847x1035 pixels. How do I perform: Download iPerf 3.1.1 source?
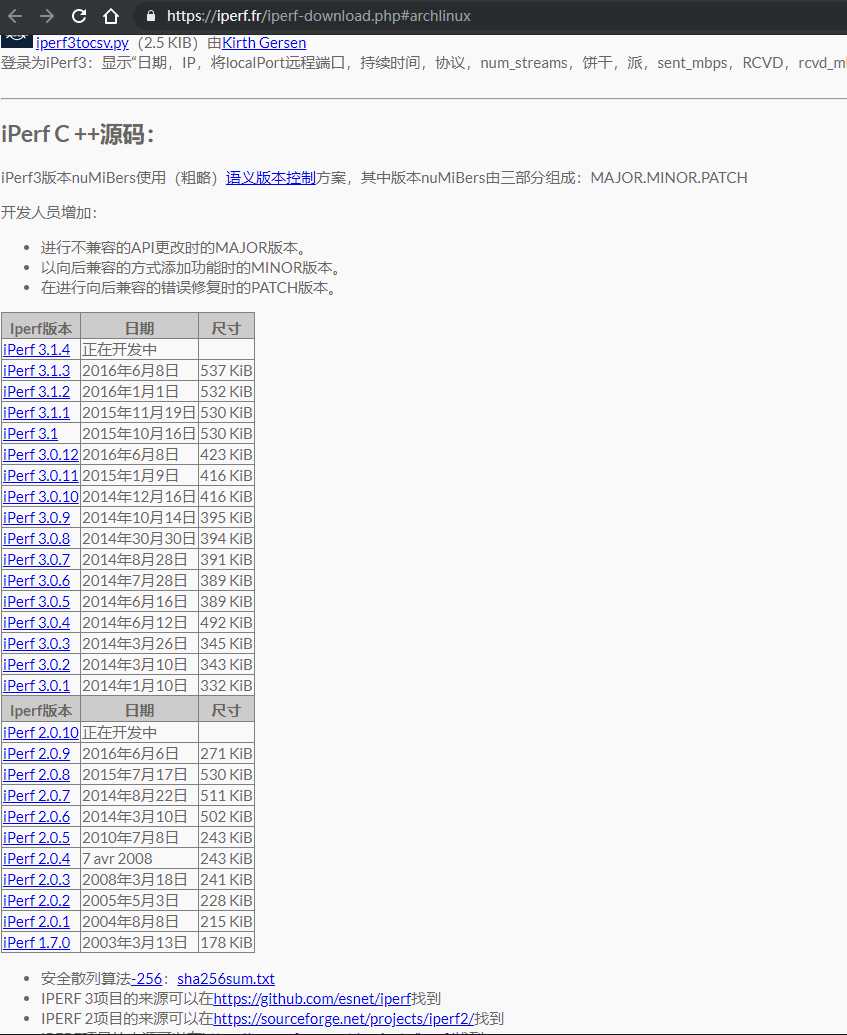(x=36, y=413)
